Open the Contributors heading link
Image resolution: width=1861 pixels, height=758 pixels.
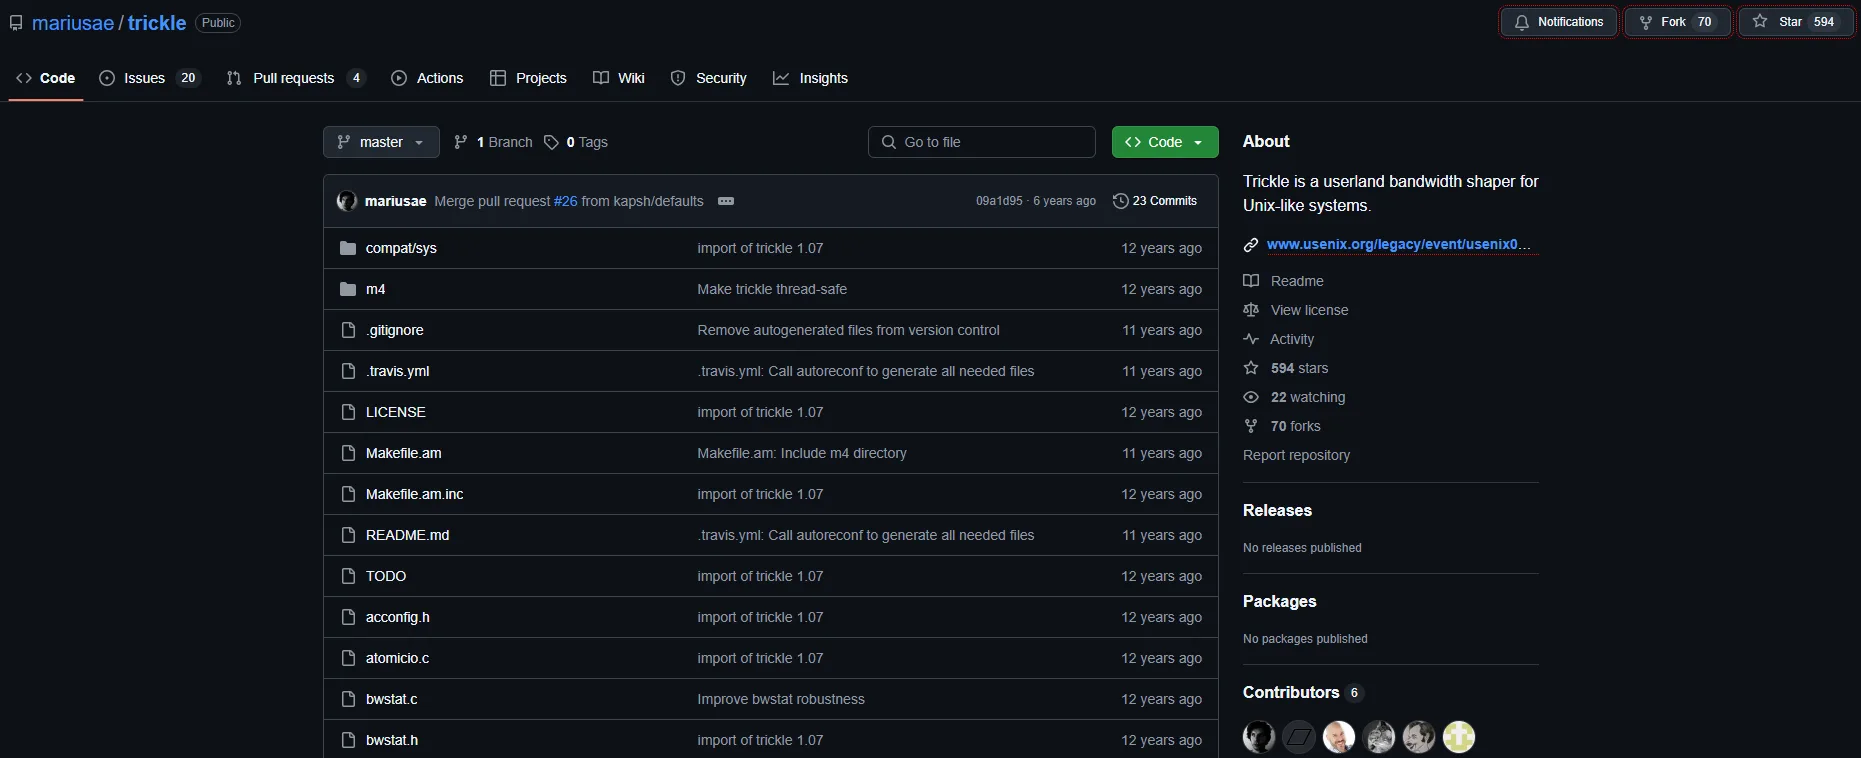coord(1302,692)
